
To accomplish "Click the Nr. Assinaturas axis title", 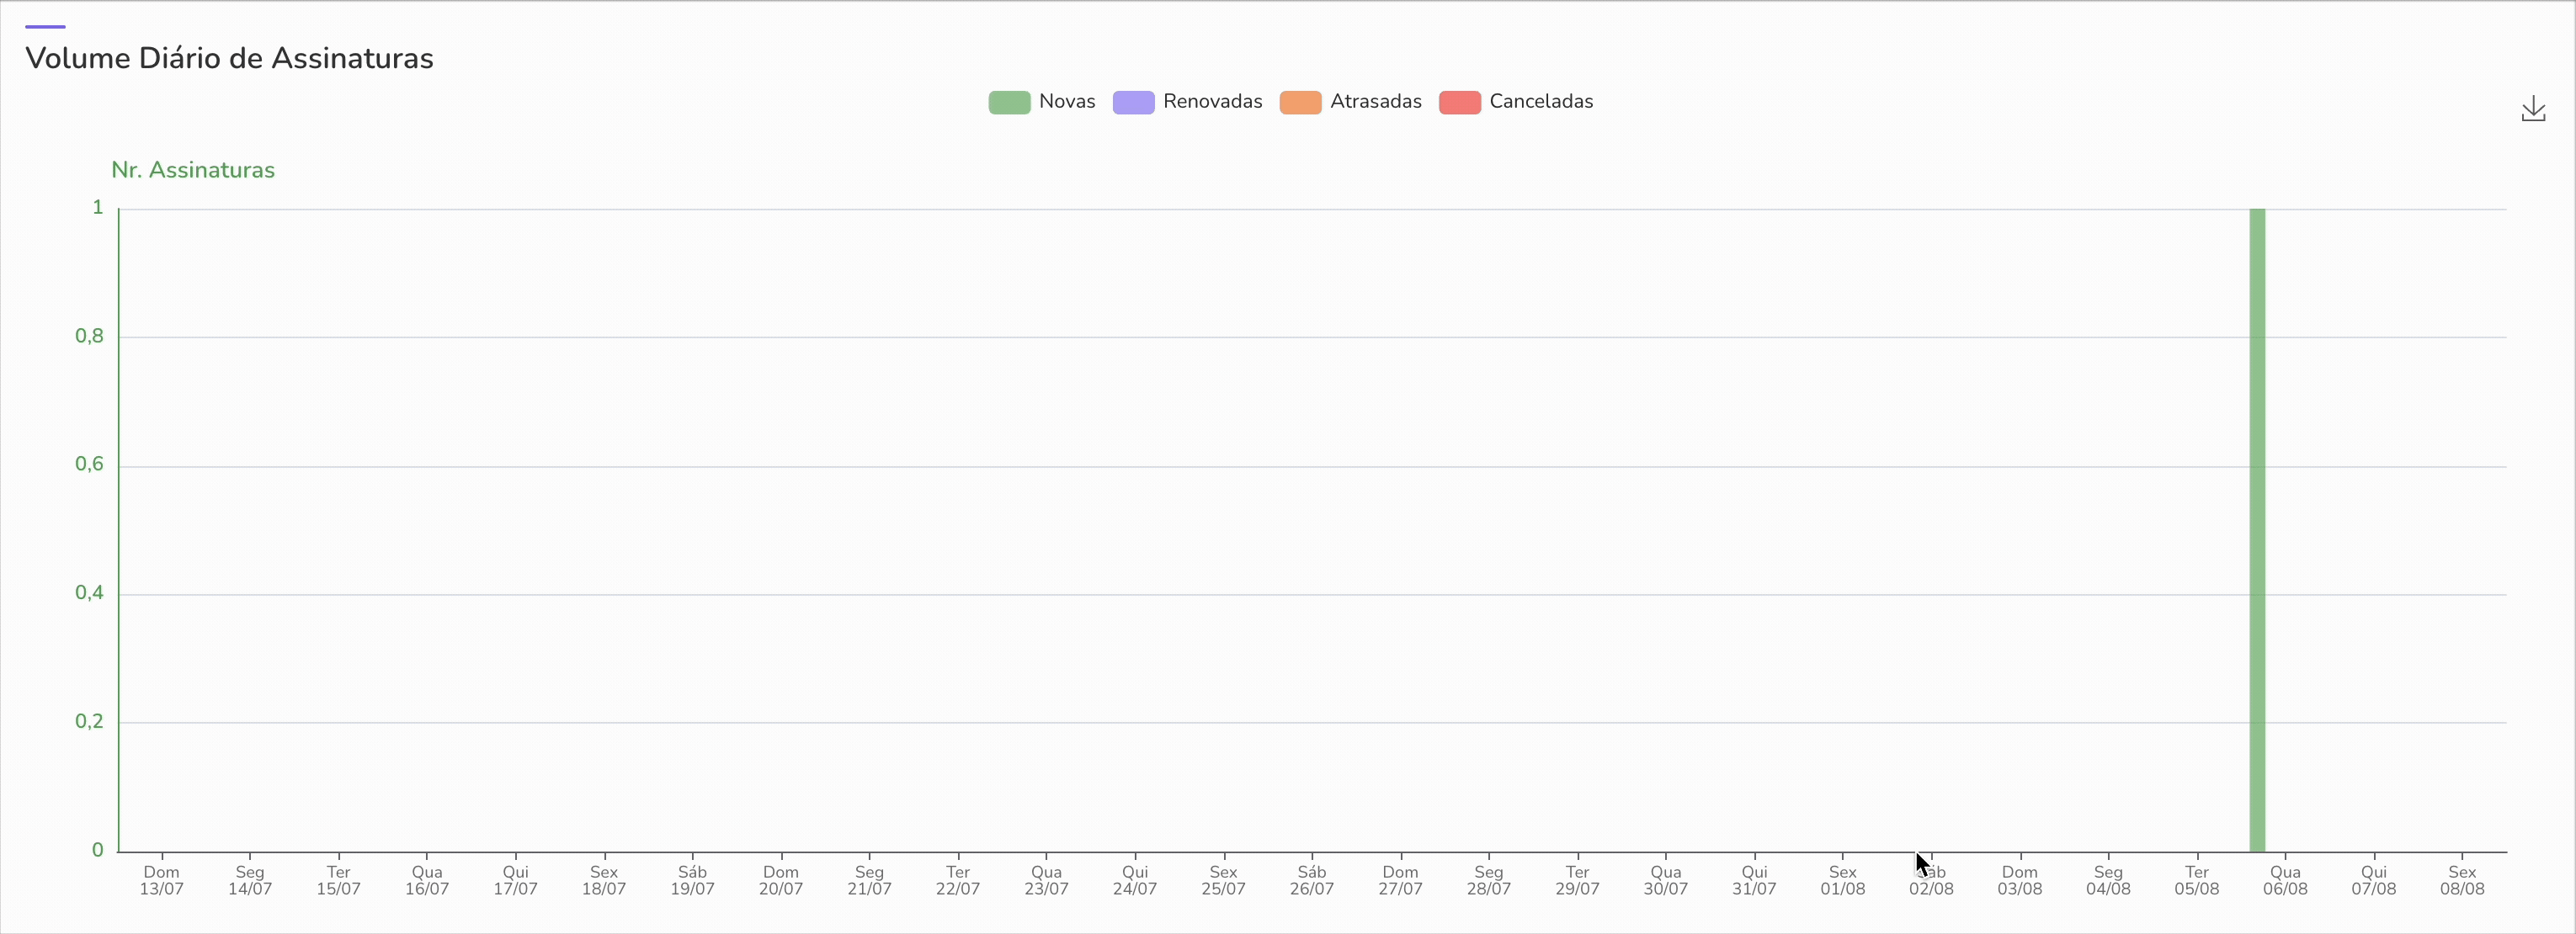I will point(193,170).
